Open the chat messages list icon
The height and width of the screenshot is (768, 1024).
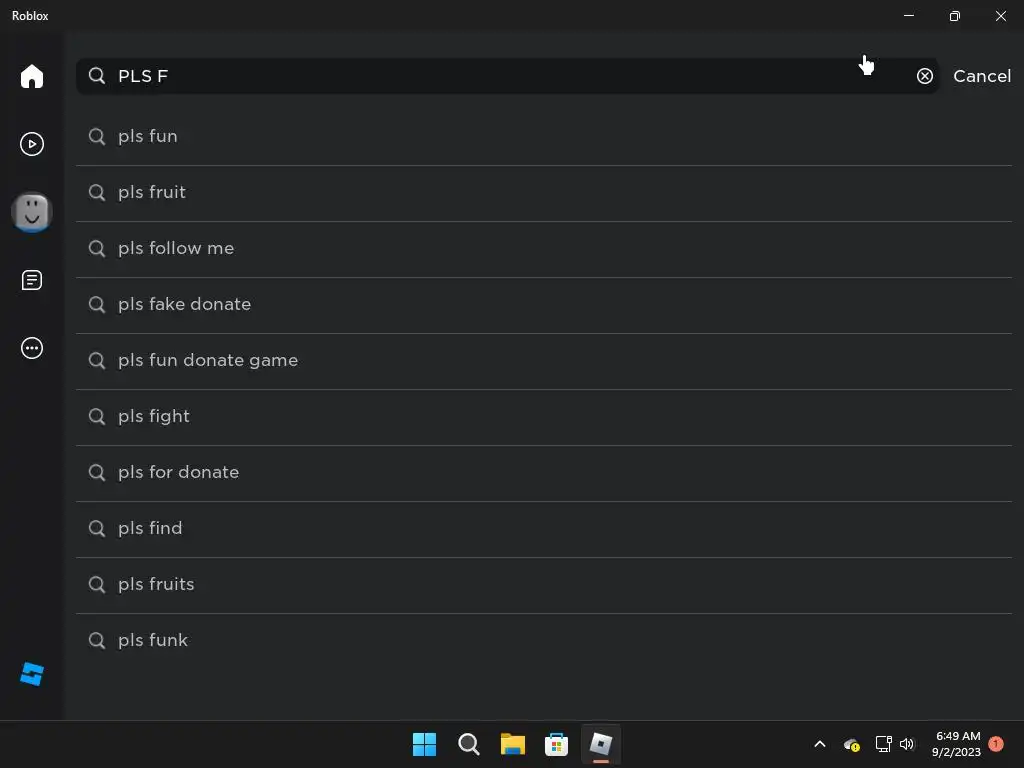click(x=31, y=280)
